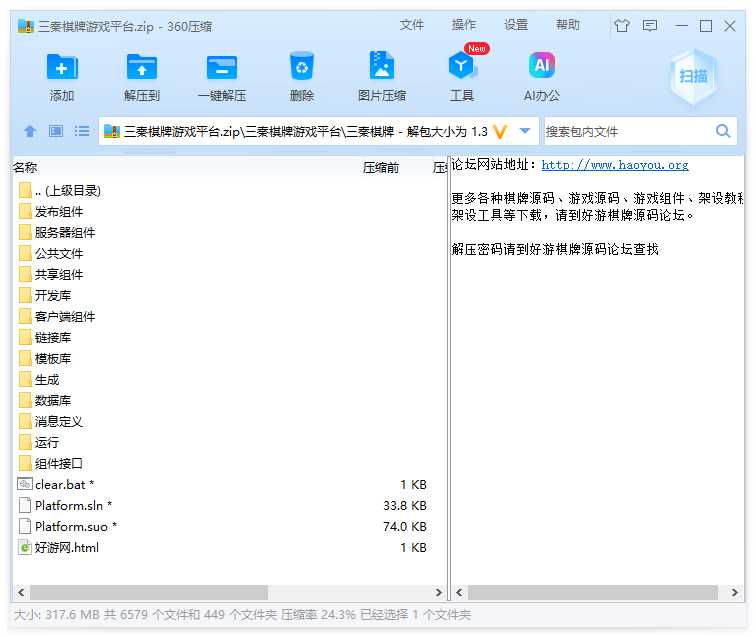Switch to list view layout button

(x=81, y=131)
